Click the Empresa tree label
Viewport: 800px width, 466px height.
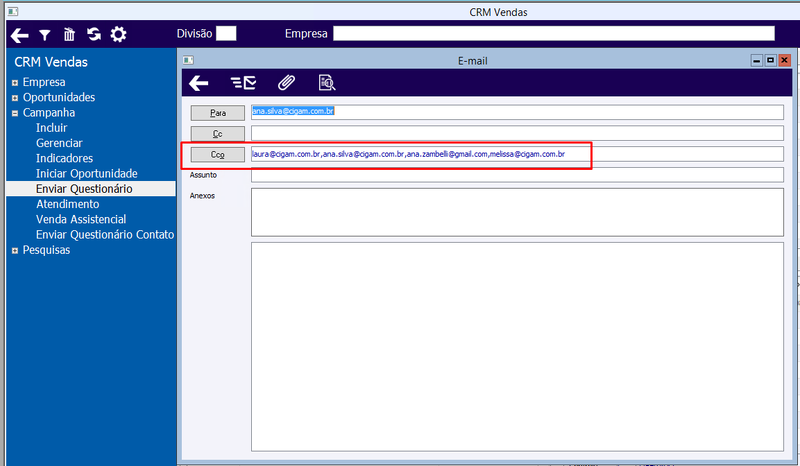tap(44, 82)
